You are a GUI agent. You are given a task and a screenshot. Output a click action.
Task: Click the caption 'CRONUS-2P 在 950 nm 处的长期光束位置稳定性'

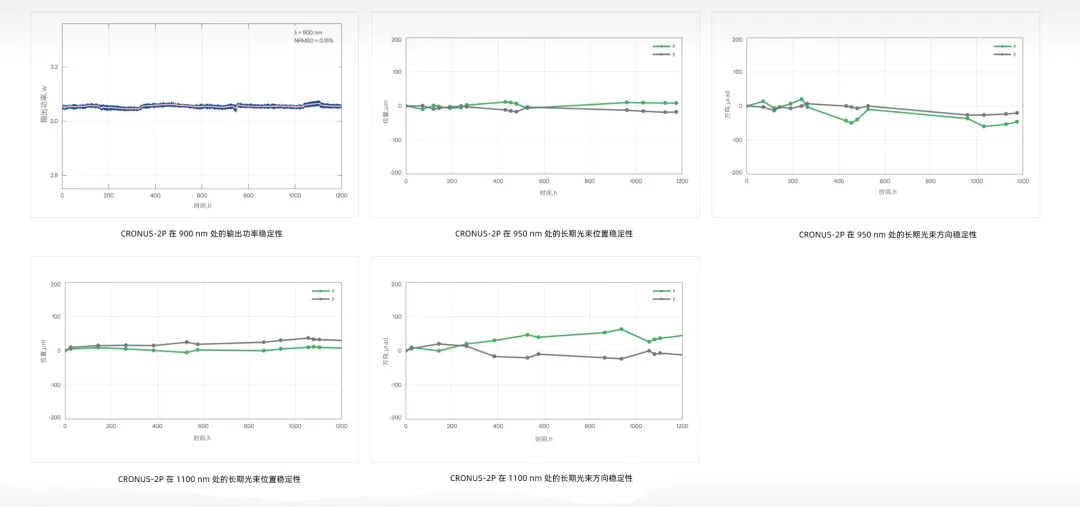(x=543, y=234)
